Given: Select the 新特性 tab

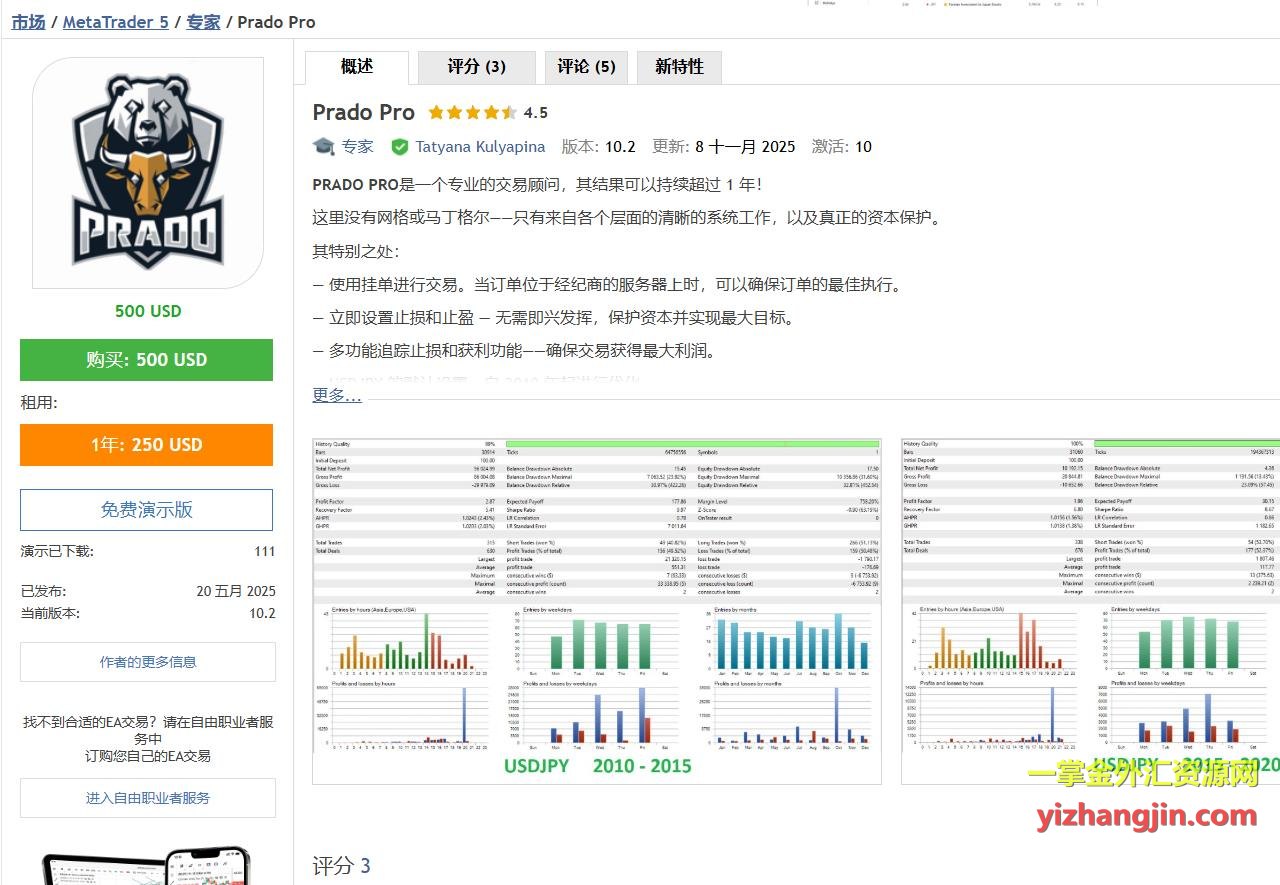Looking at the screenshot, I should tap(679, 67).
